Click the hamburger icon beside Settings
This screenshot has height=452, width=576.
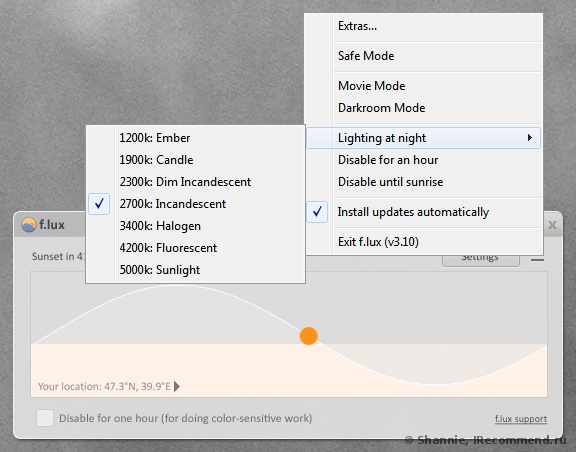click(537, 259)
